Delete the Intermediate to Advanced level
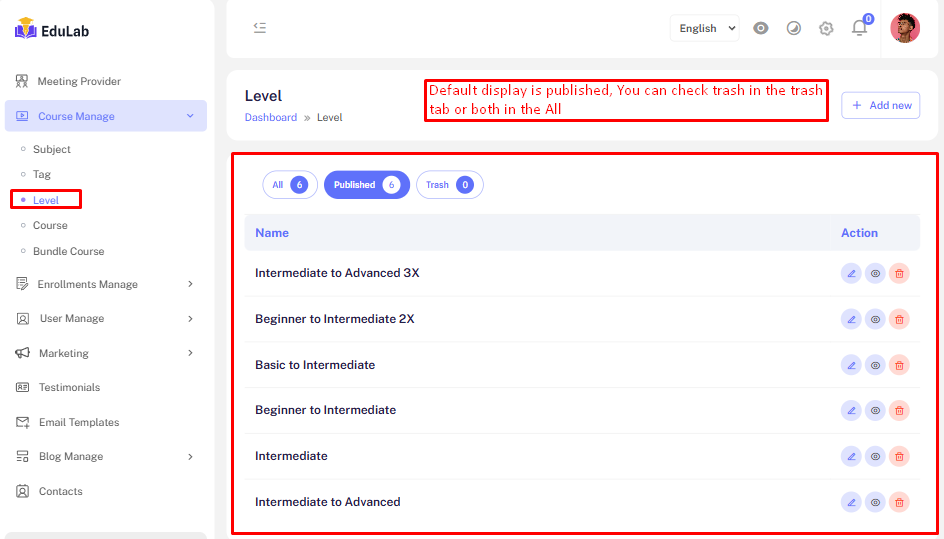 tap(899, 502)
